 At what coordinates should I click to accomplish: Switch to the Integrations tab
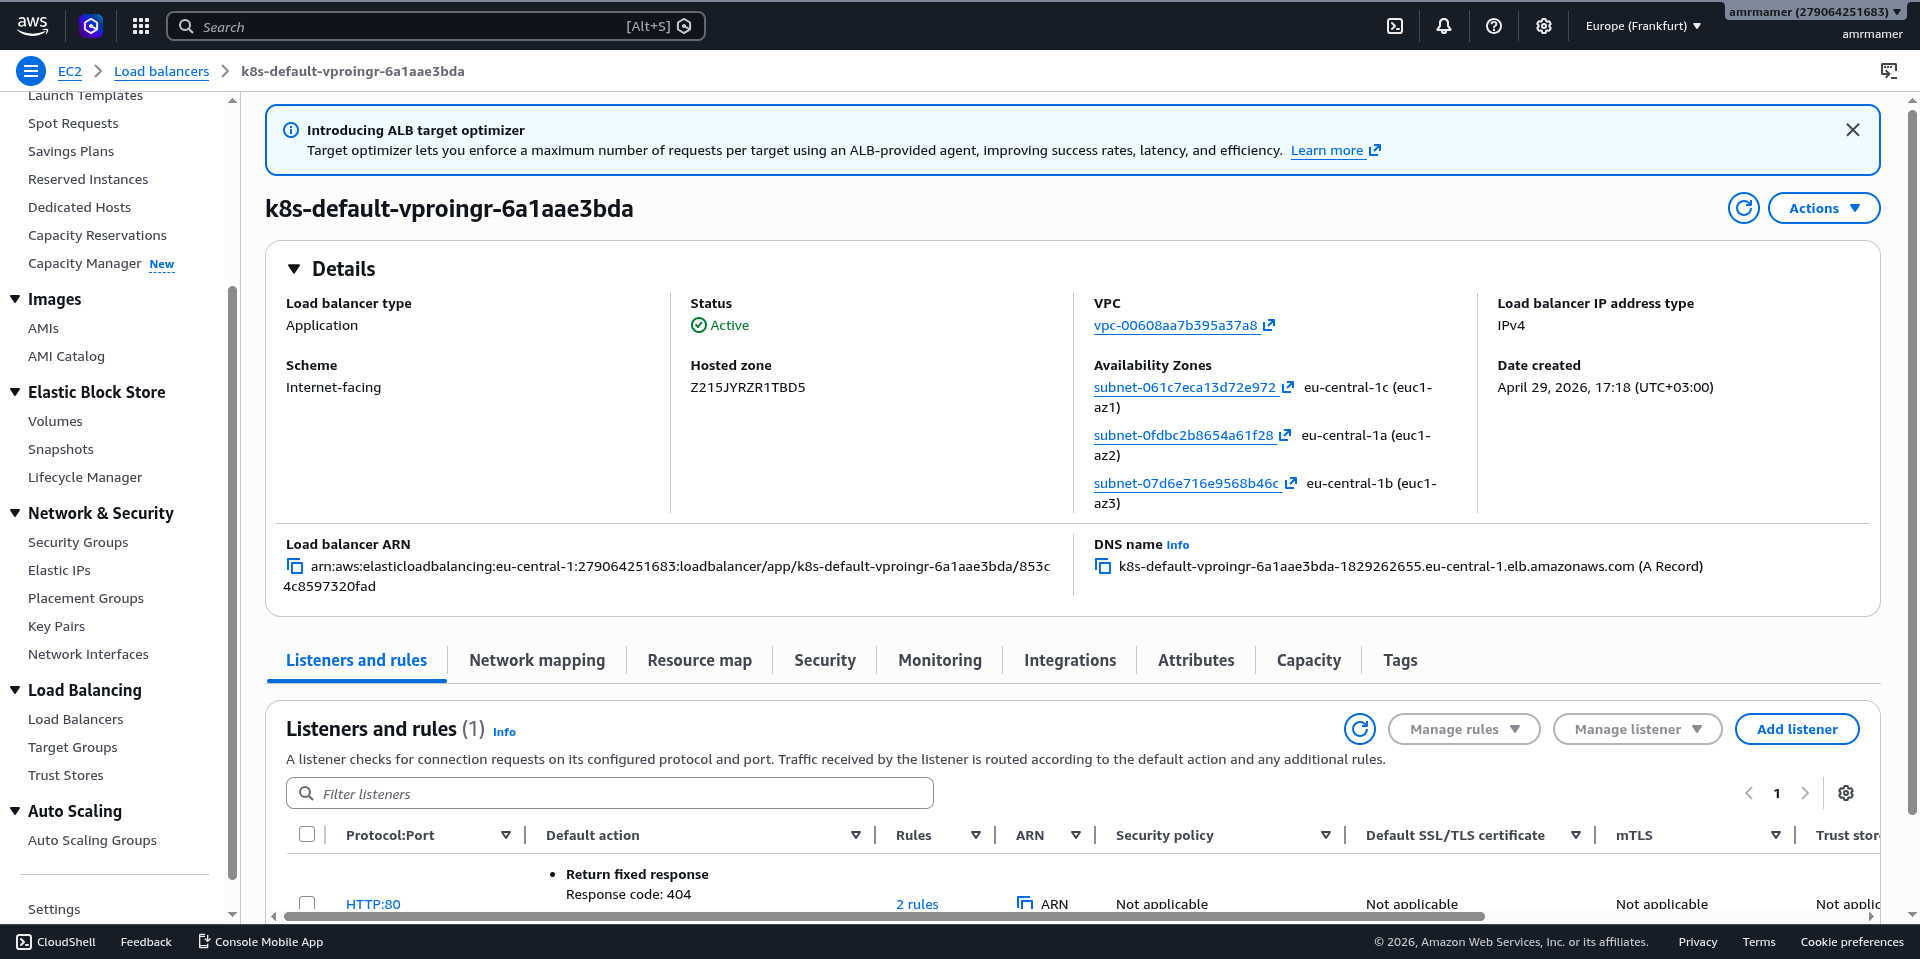(1070, 660)
